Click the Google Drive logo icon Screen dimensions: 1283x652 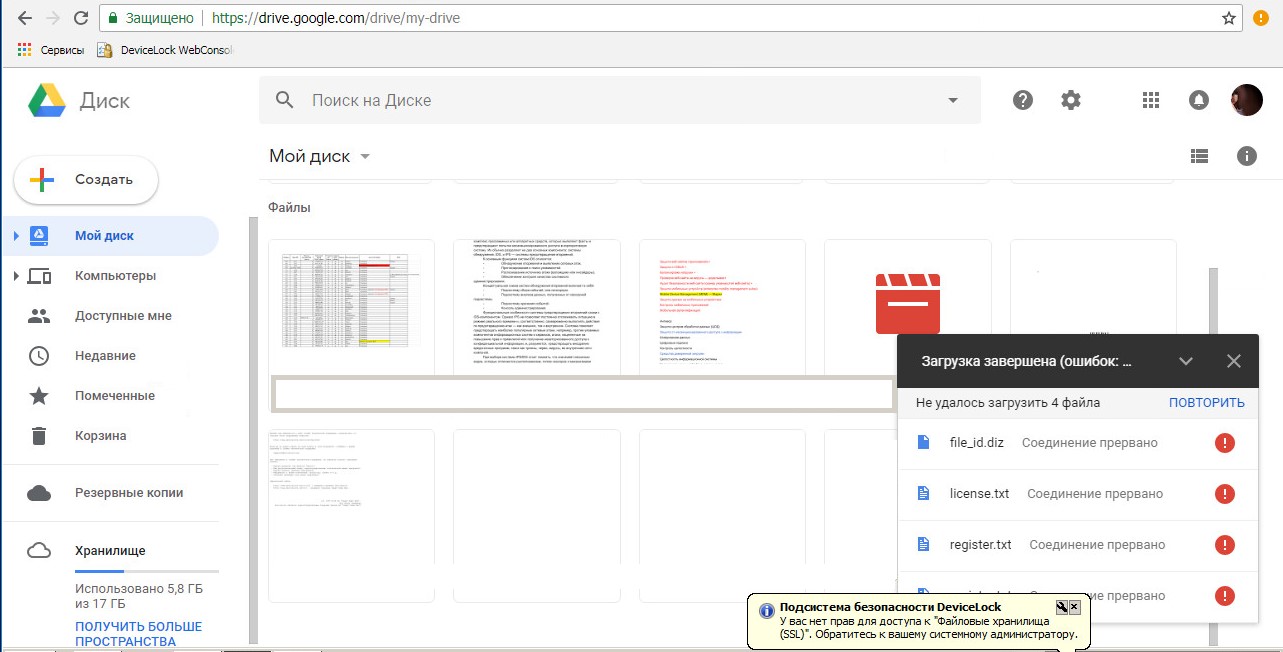(46, 101)
